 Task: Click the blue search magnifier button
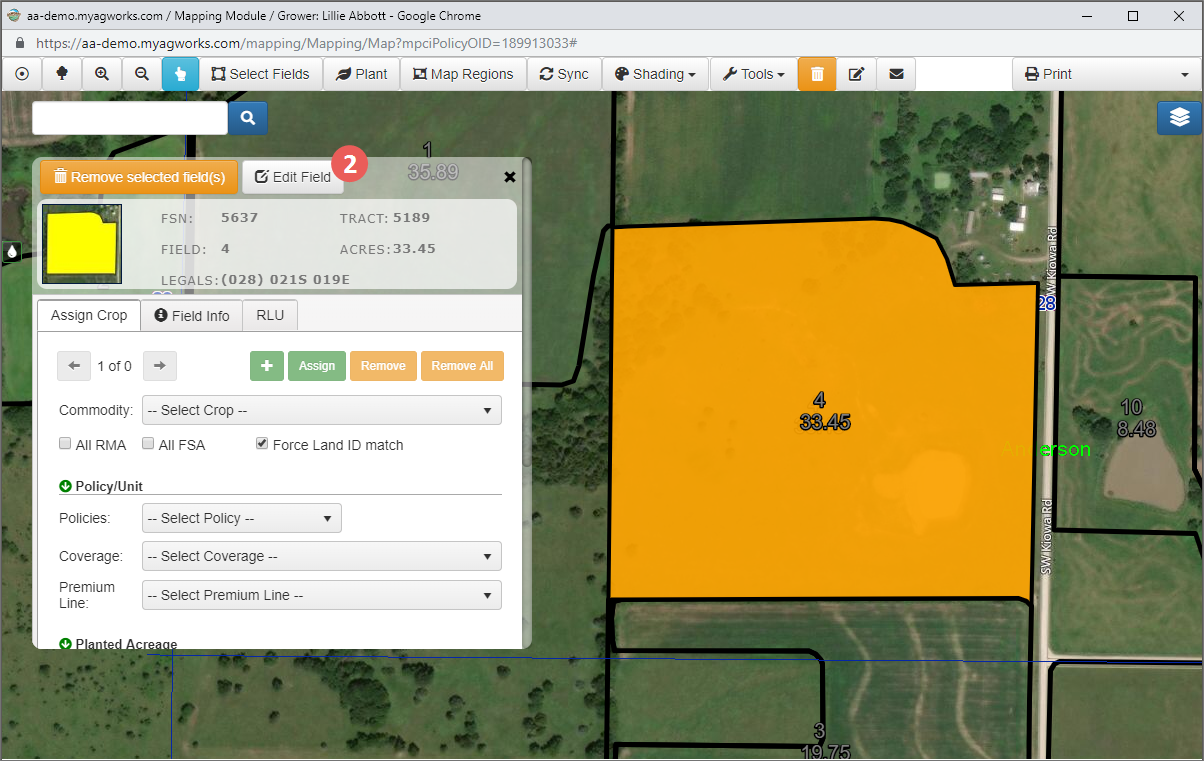[x=247, y=118]
